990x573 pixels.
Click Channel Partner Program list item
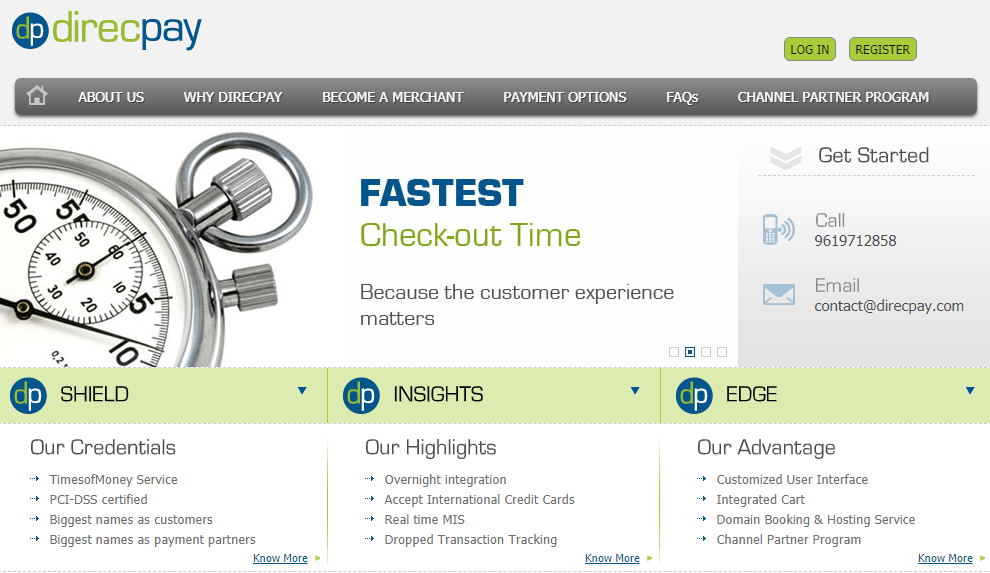coord(789,540)
